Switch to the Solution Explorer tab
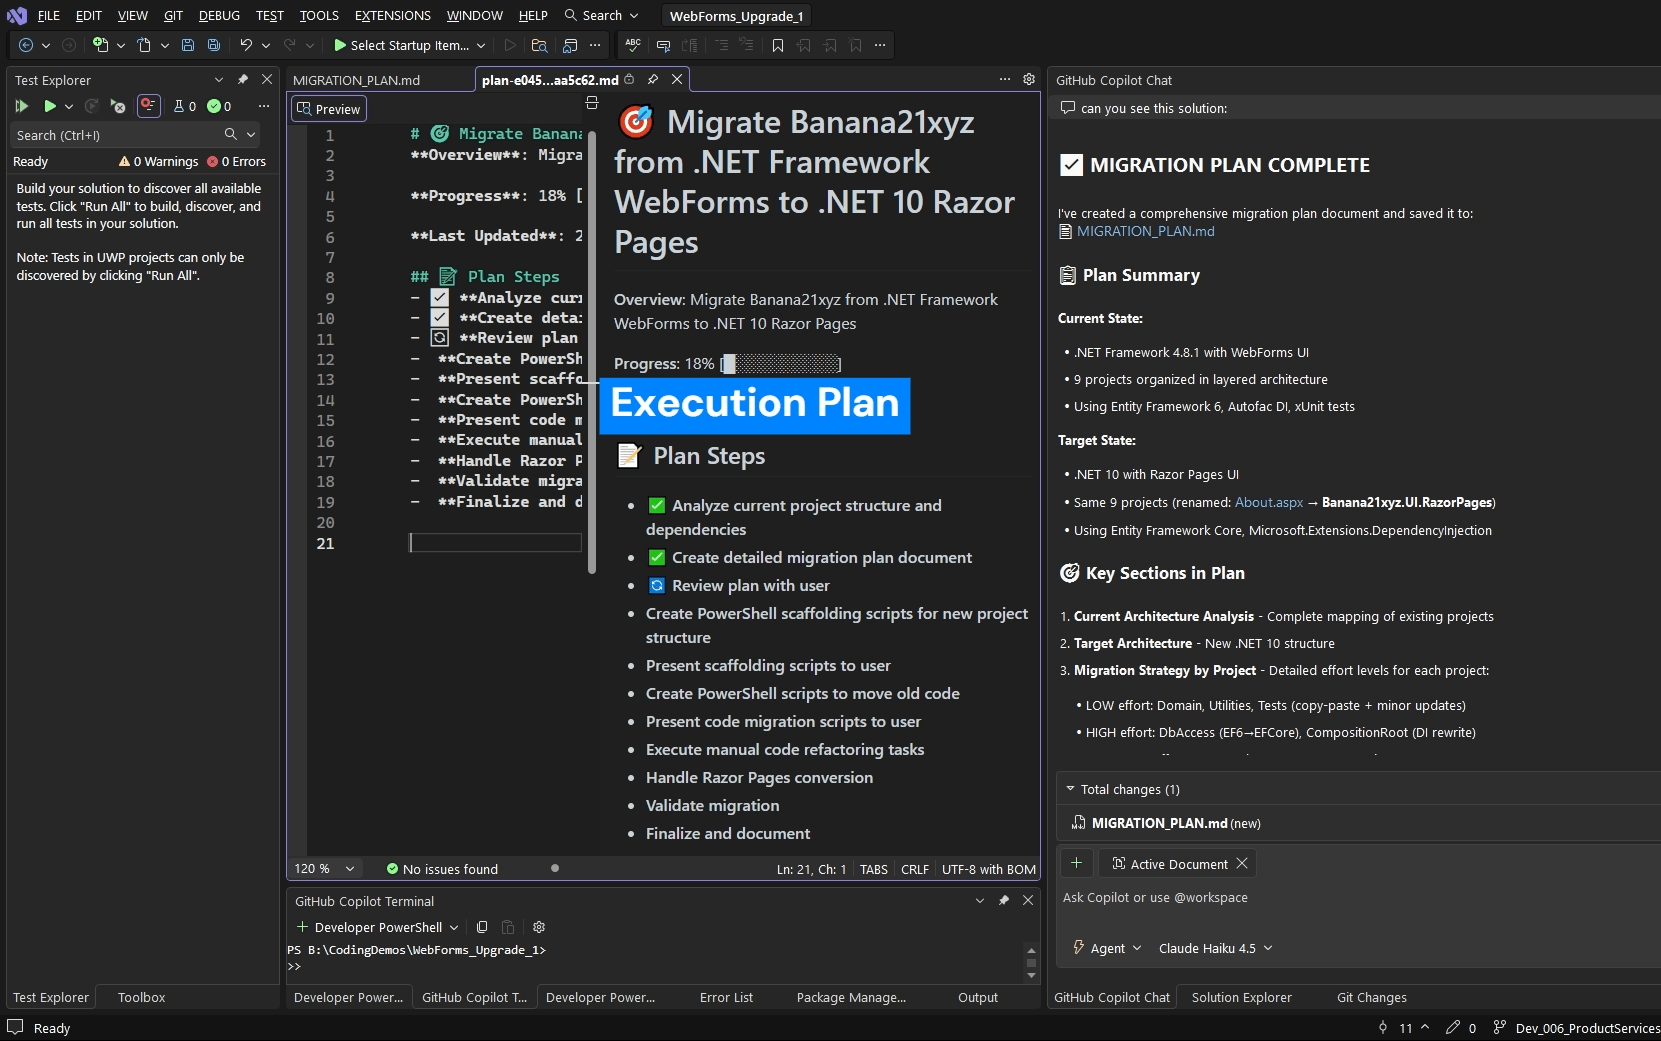This screenshot has height=1041, width=1661. pos(1241,997)
